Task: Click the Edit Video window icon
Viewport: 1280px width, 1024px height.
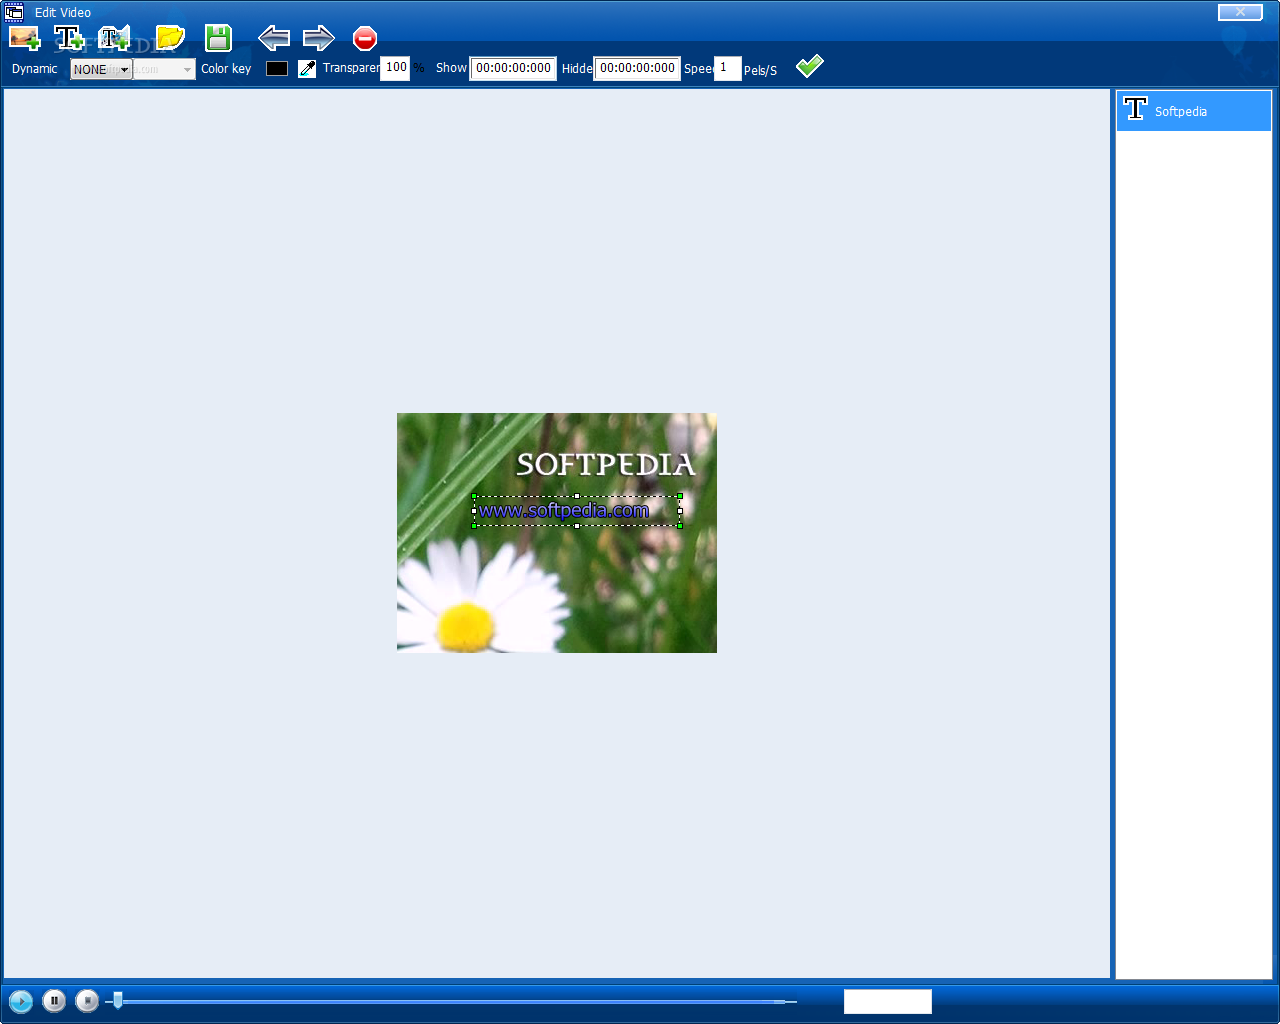Action: (x=14, y=12)
